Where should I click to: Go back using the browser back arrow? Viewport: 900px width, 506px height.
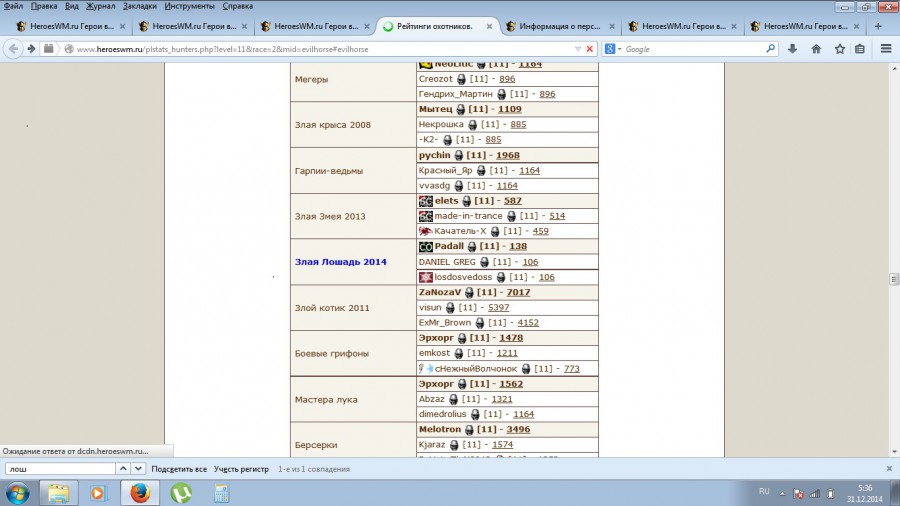pyautogui.click(x=13, y=49)
